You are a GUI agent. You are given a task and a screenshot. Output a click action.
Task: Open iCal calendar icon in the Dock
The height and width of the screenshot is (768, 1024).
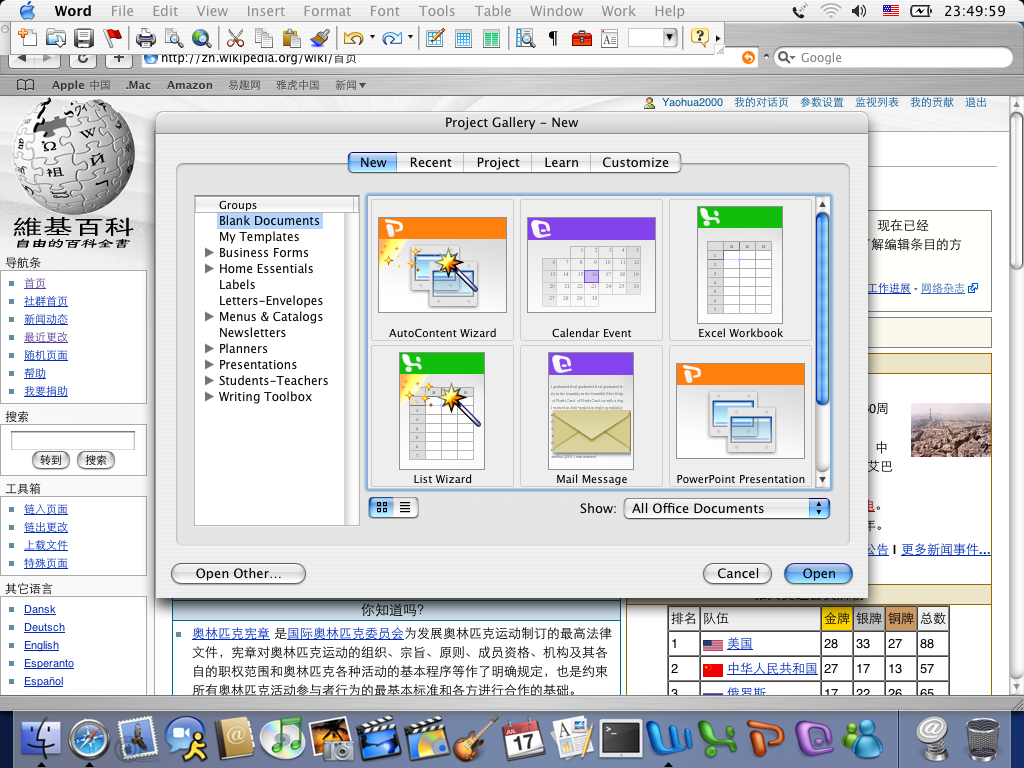click(523, 738)
